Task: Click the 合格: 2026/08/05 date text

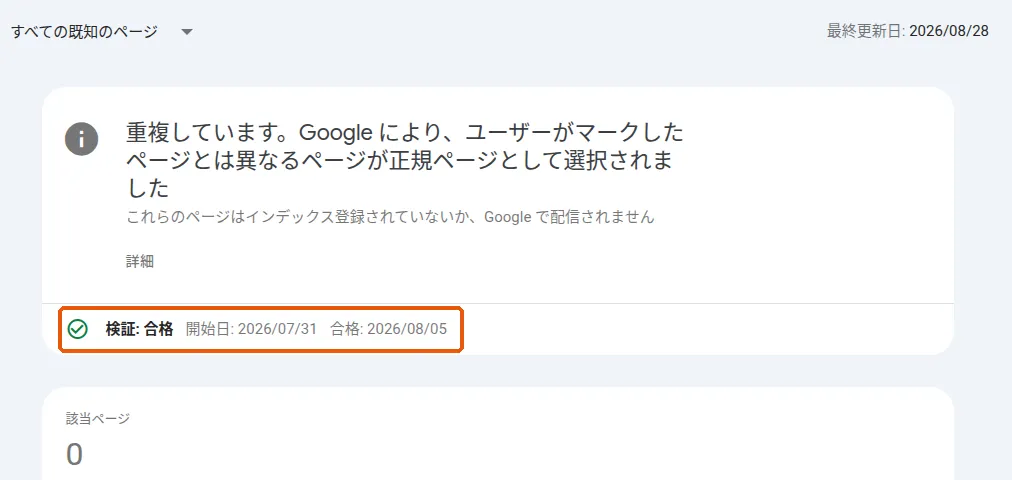Action: pos(389,329)
